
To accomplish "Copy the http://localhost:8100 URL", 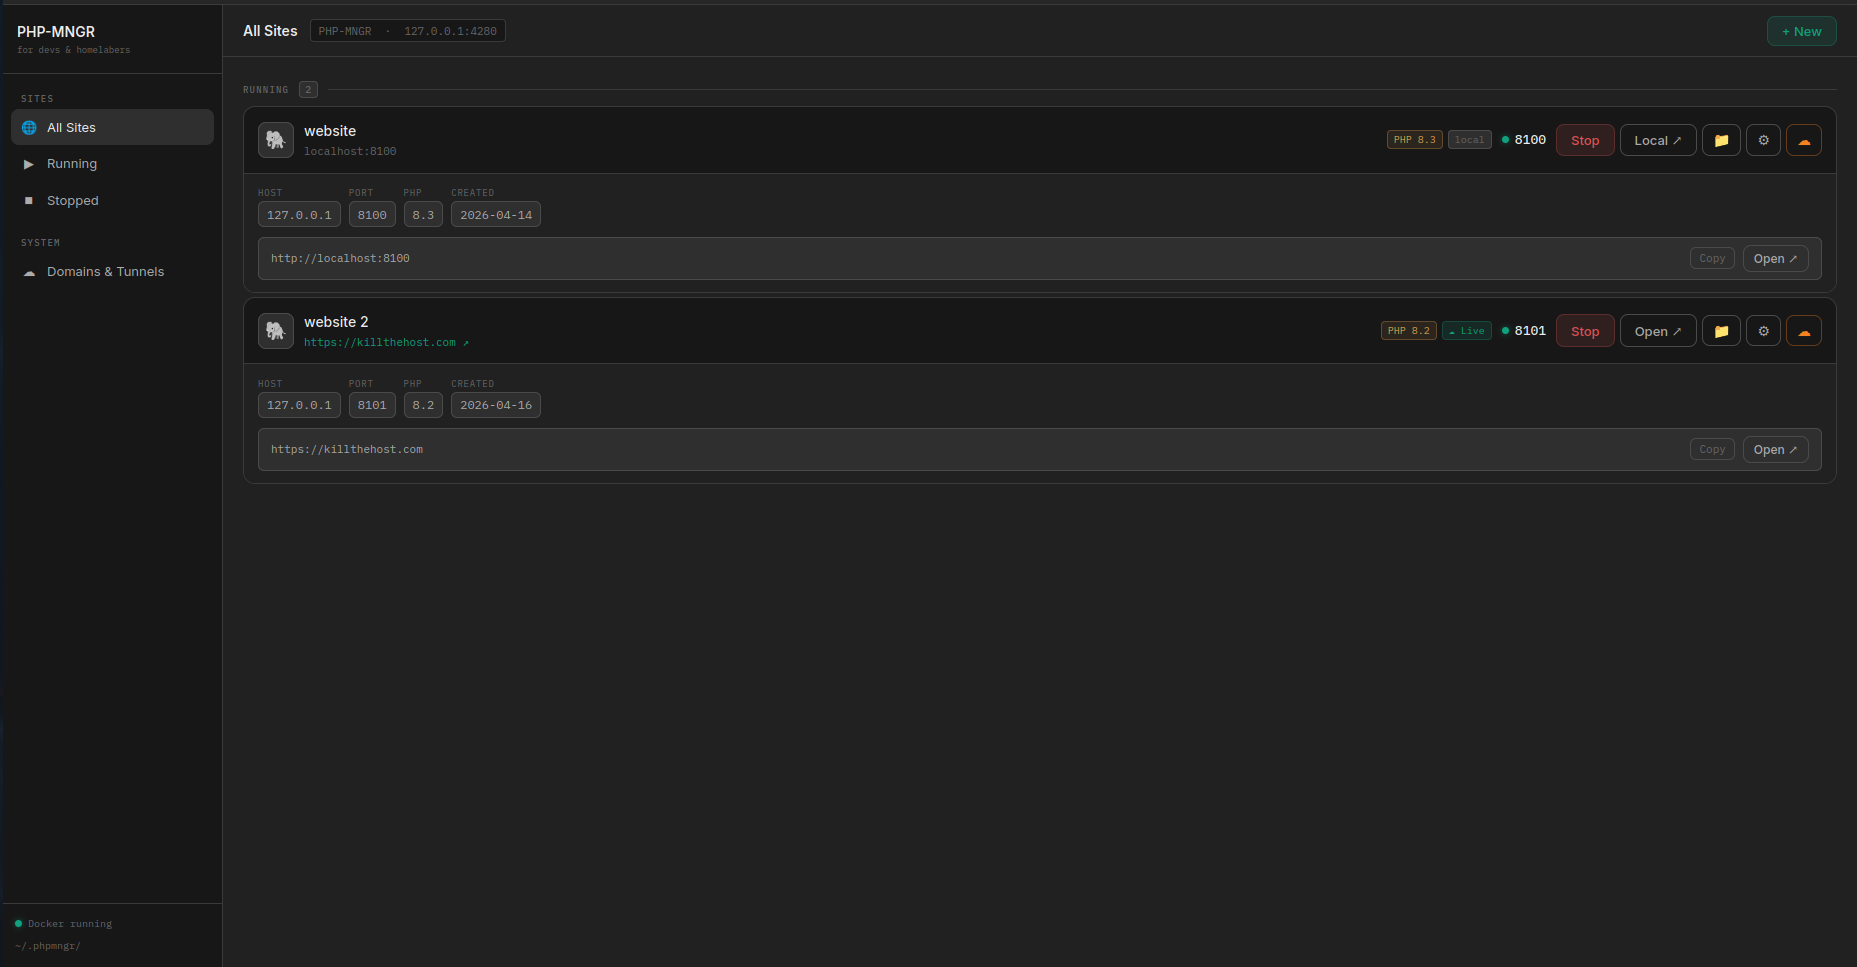I will [x=1712, y=258].
